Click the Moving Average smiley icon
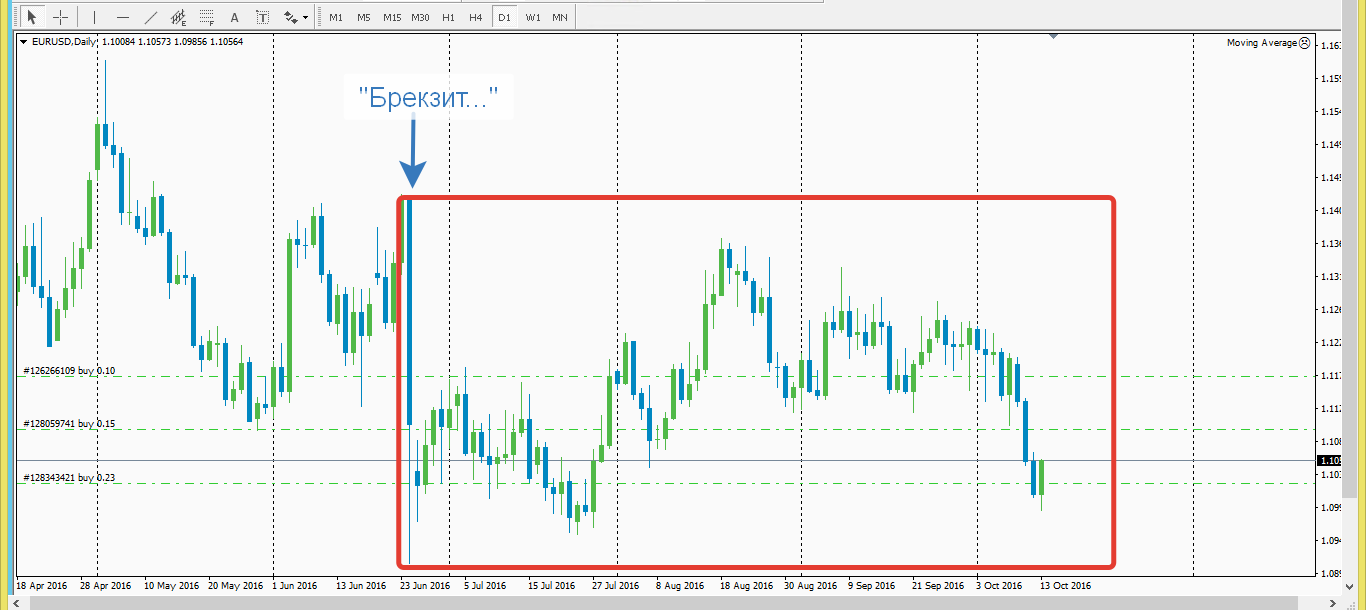 [1304, 43]
